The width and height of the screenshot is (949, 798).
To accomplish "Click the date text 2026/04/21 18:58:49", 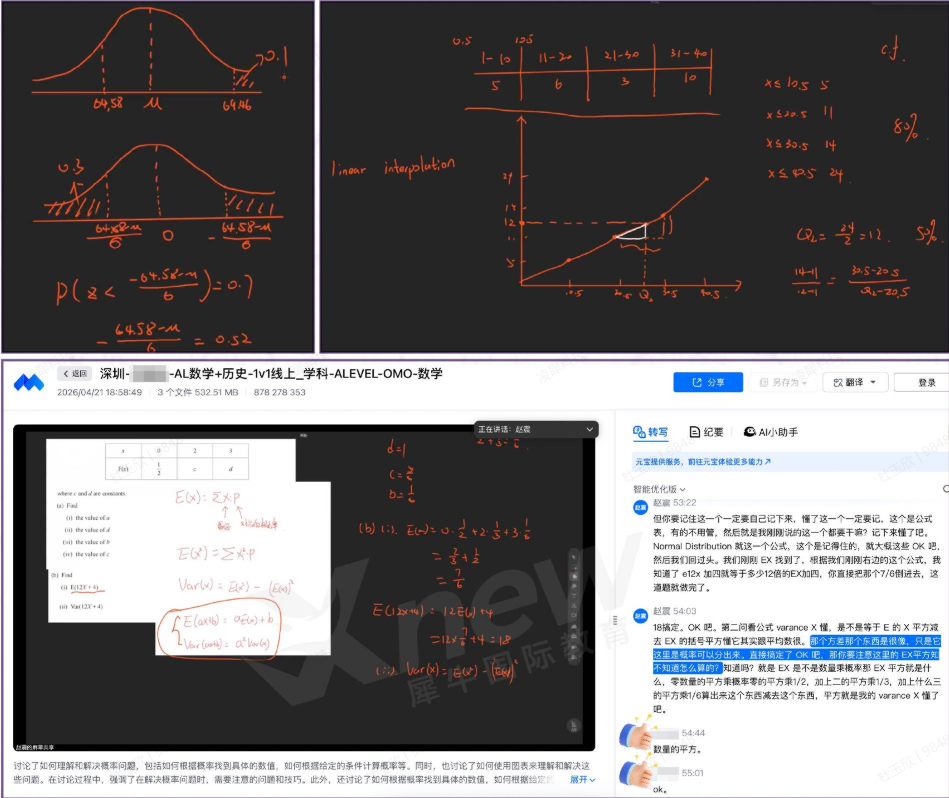I will 99,392.
